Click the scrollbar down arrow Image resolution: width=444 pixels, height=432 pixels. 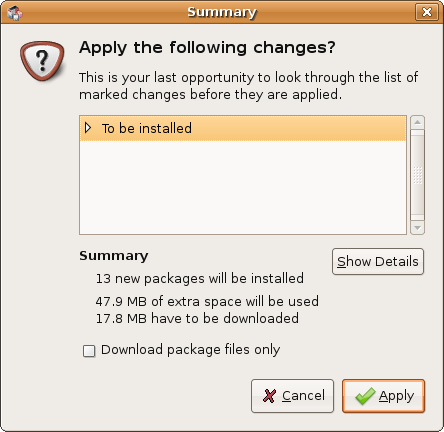coord(417,228)
